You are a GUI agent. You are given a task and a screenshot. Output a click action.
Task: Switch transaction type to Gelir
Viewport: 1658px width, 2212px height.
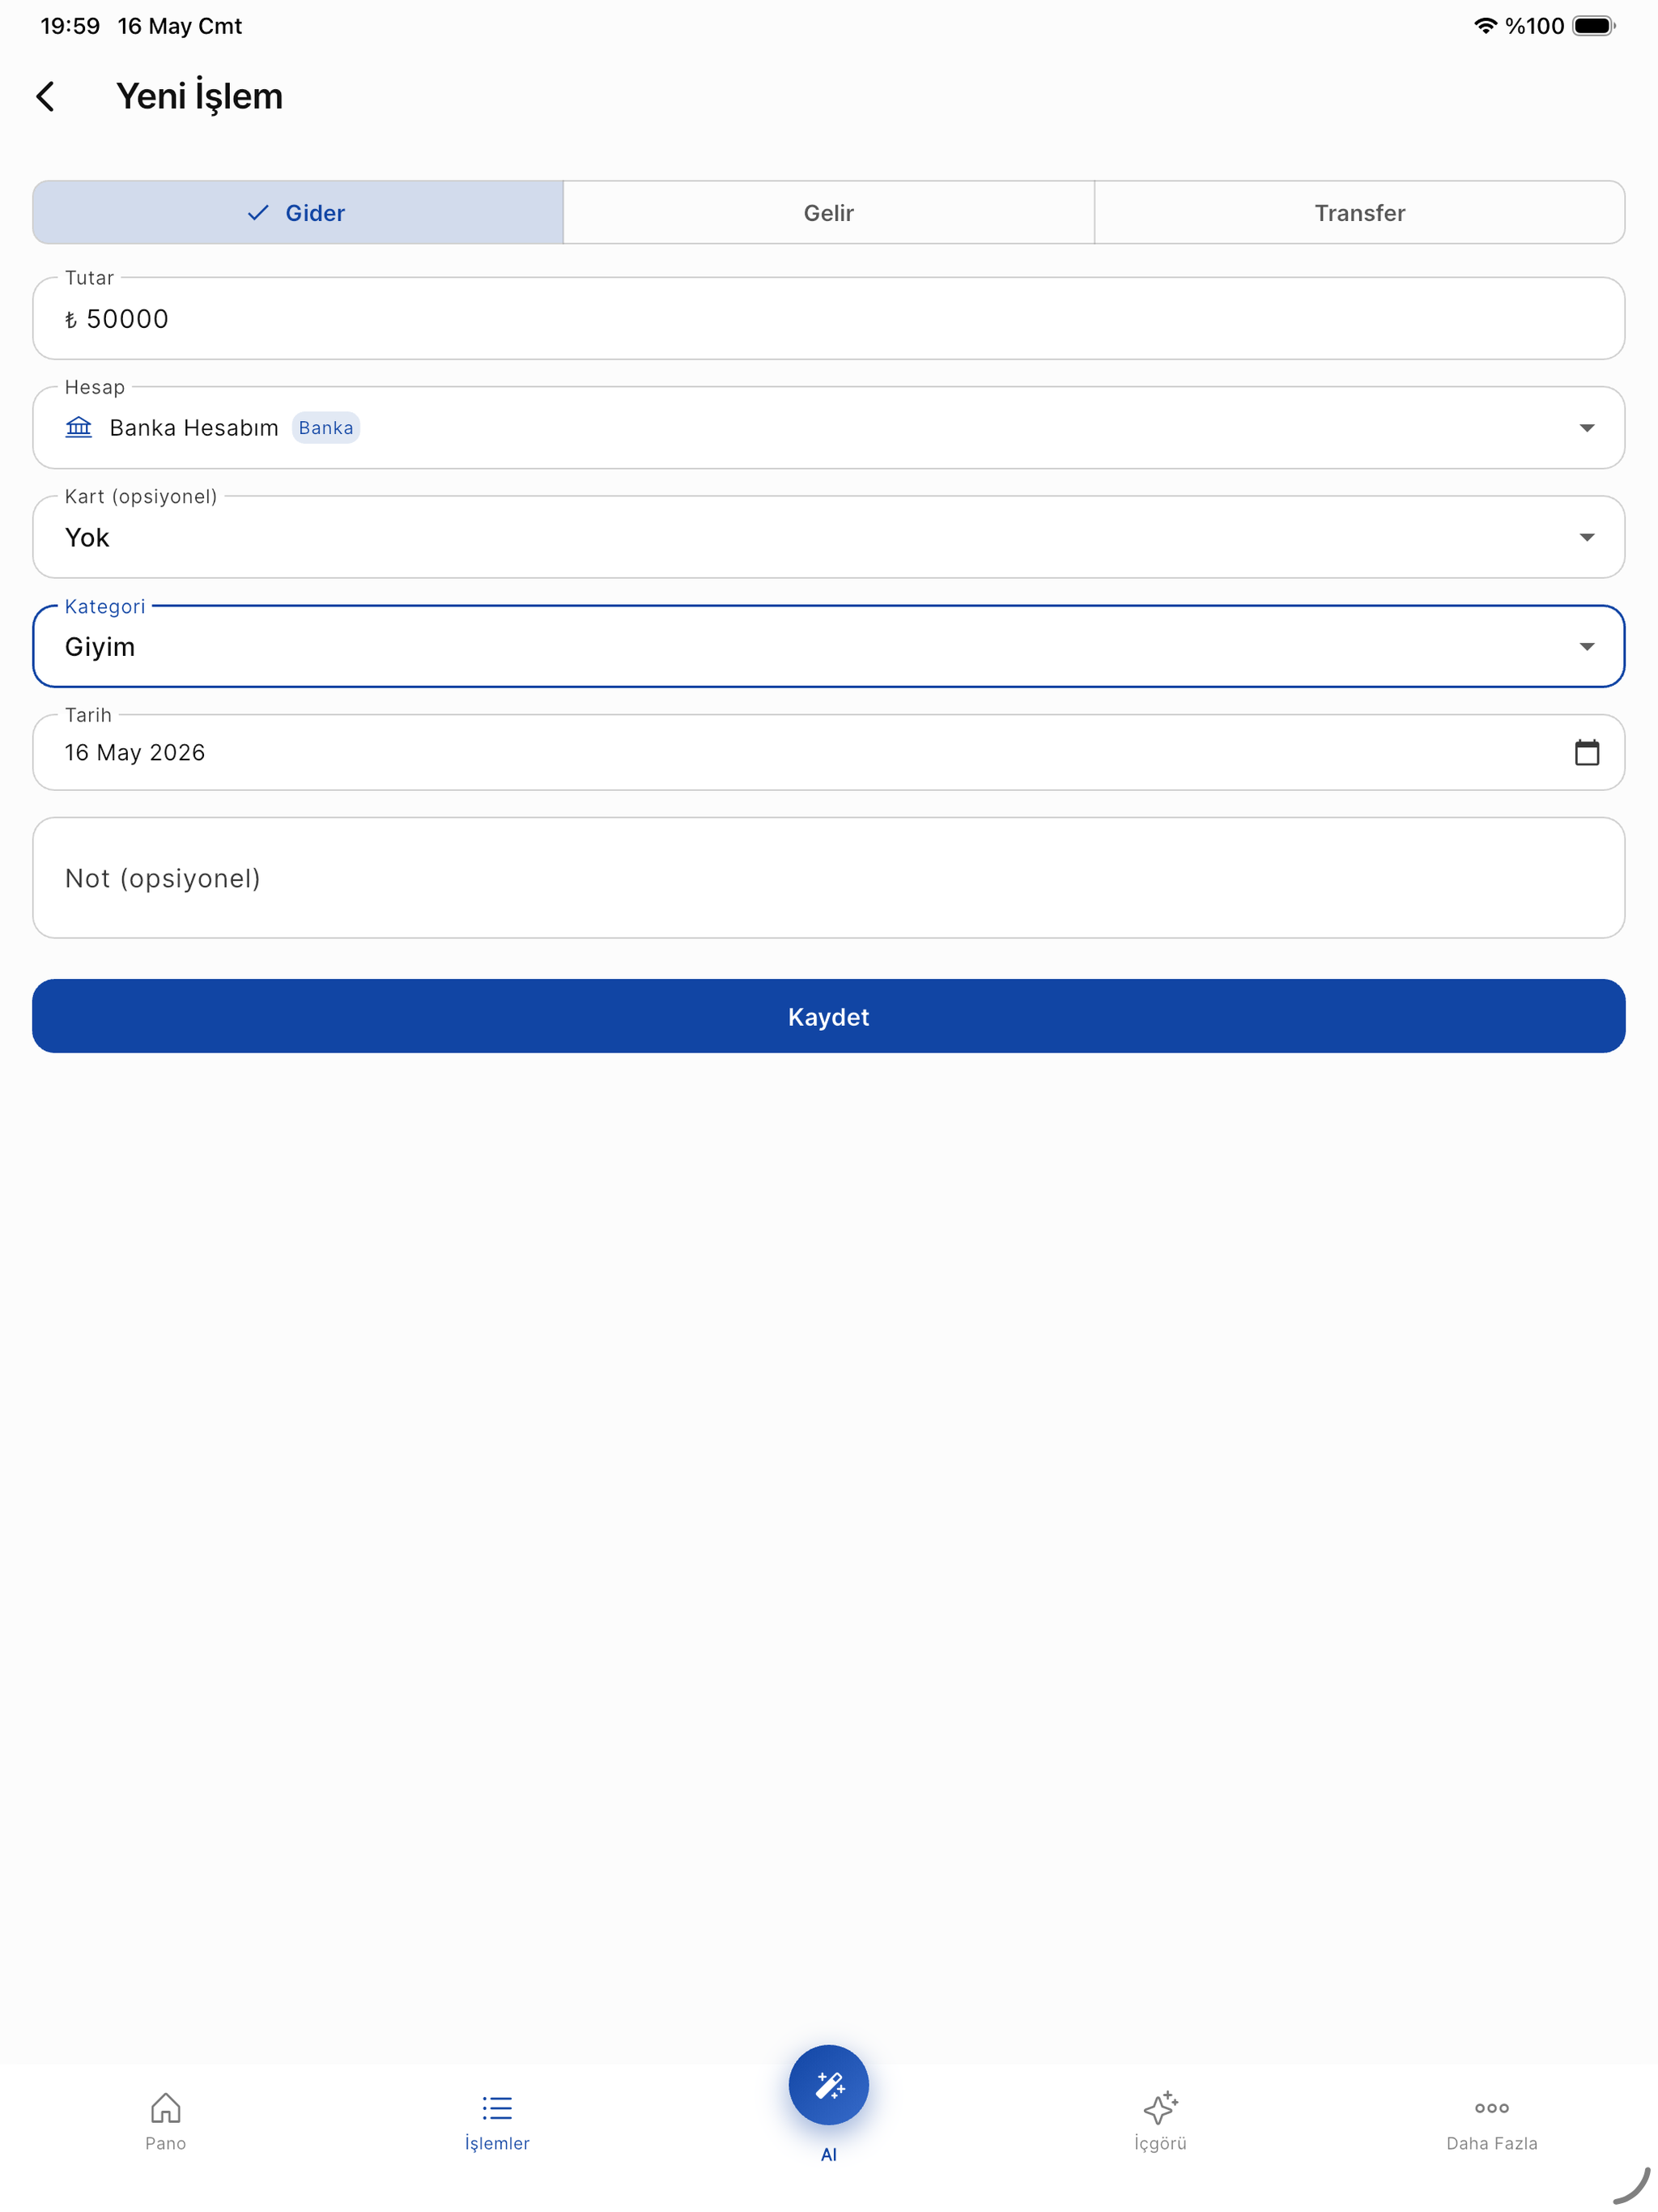828,213
